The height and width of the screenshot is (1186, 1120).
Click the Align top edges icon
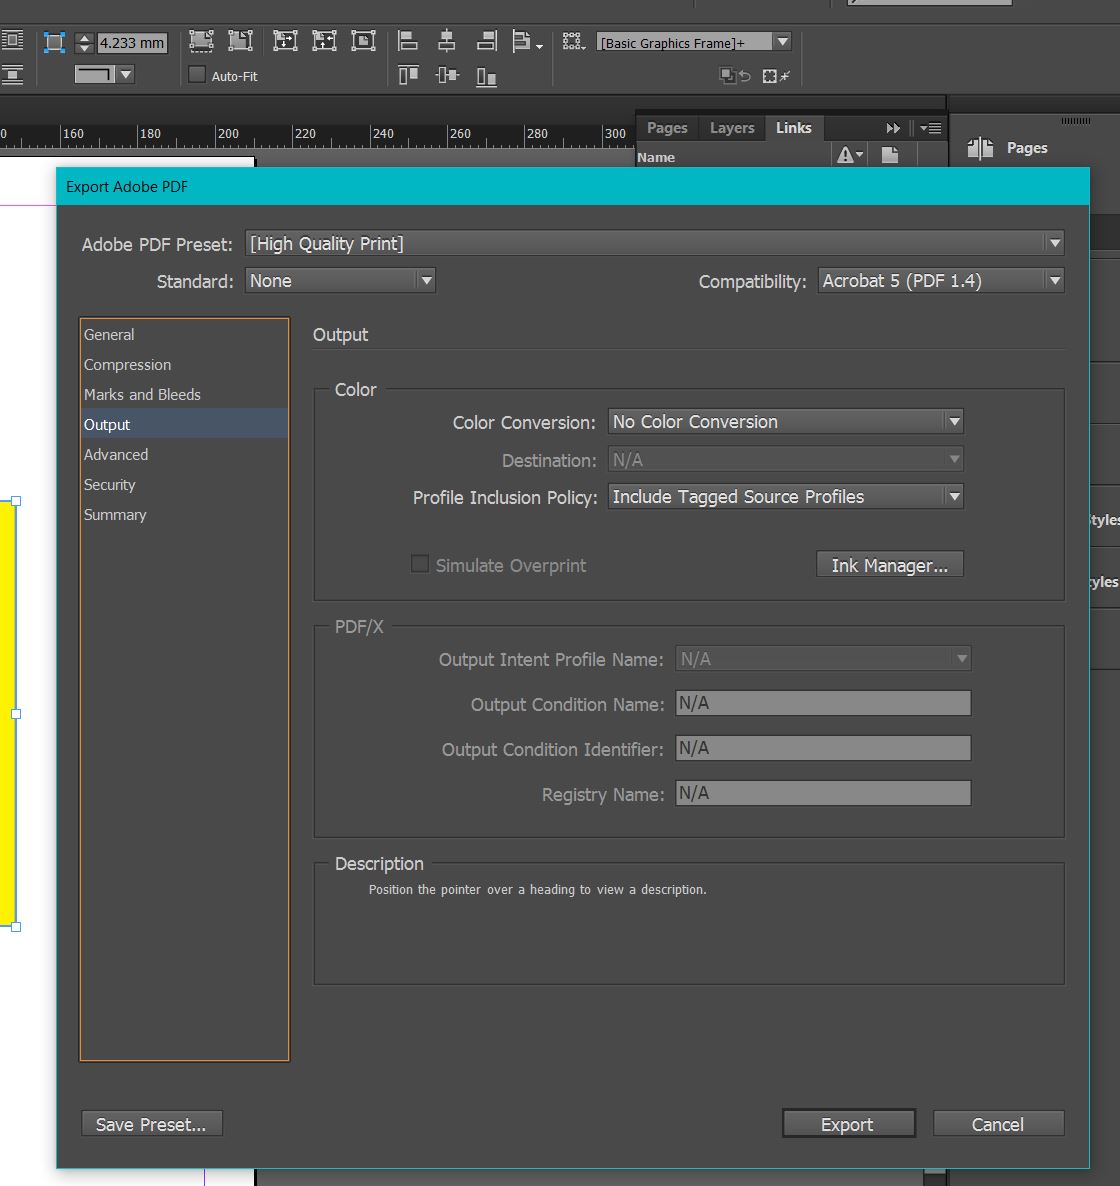[x=408, y=76]
